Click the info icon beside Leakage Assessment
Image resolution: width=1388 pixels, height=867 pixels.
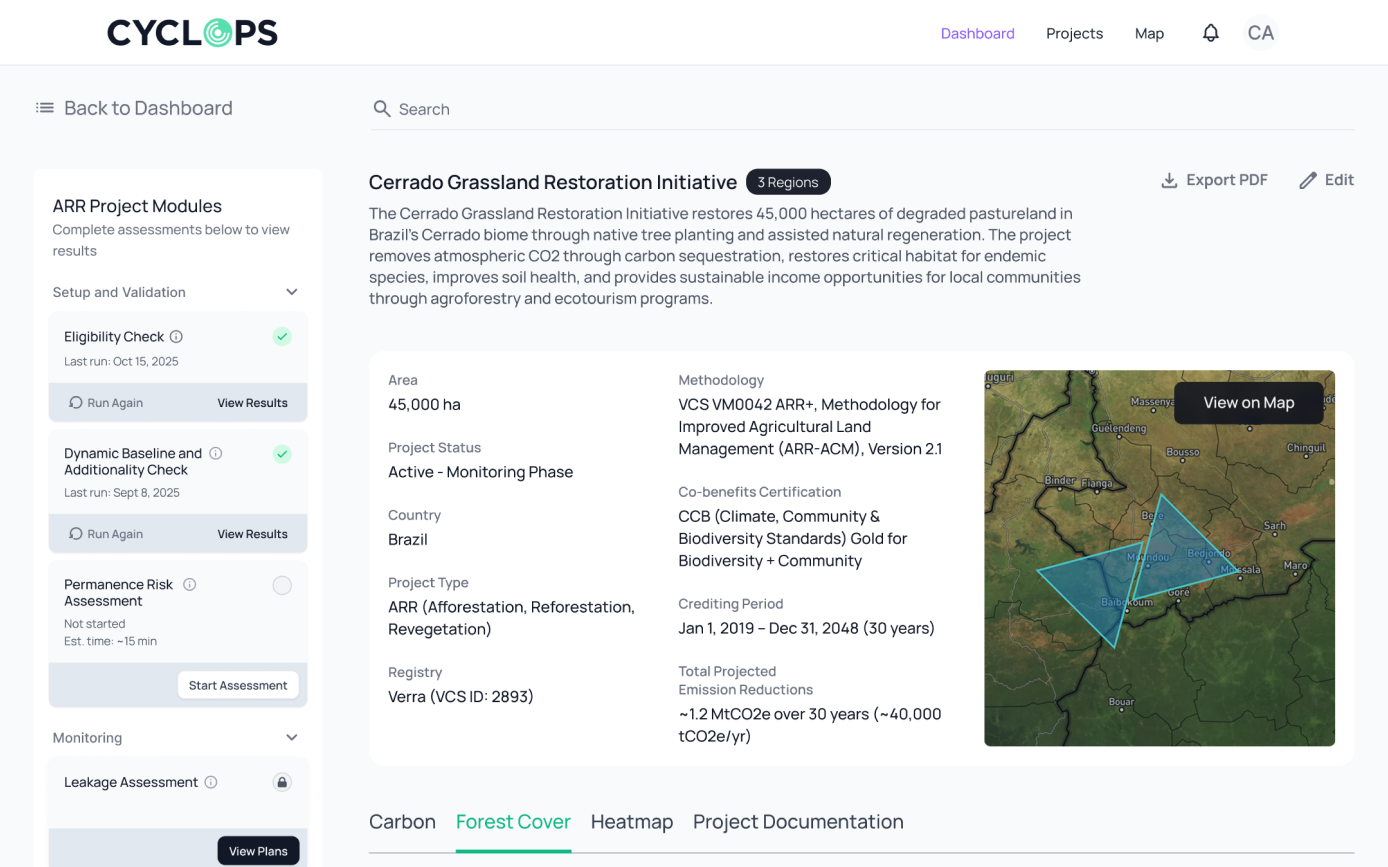[x=211, y=782]
